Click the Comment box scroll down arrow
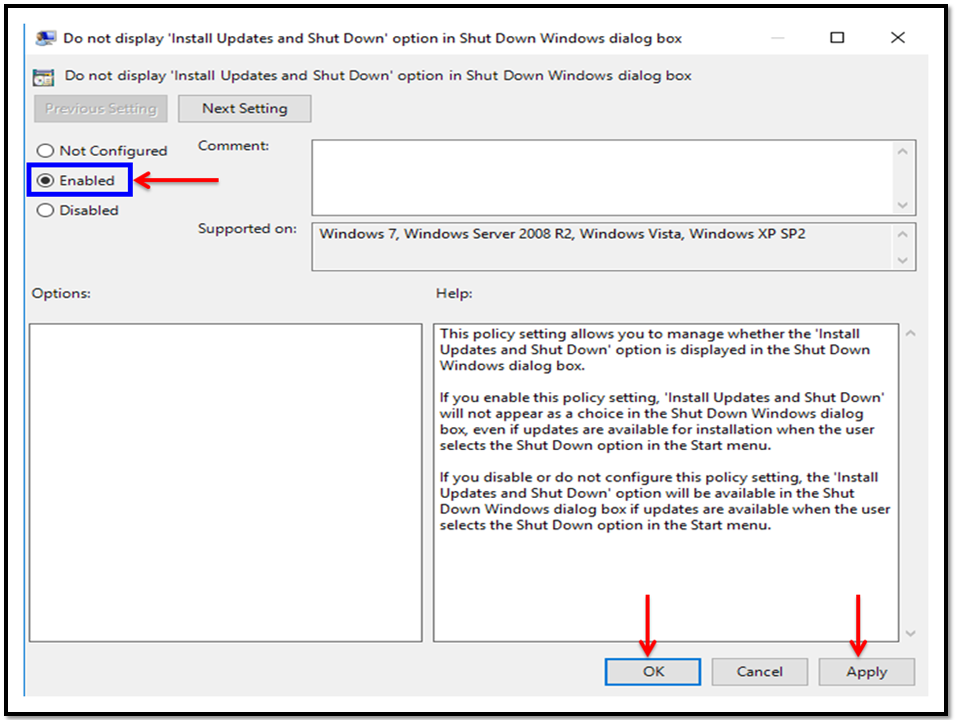The height and width of the screenshot is (720, 960). pos(902,204)
